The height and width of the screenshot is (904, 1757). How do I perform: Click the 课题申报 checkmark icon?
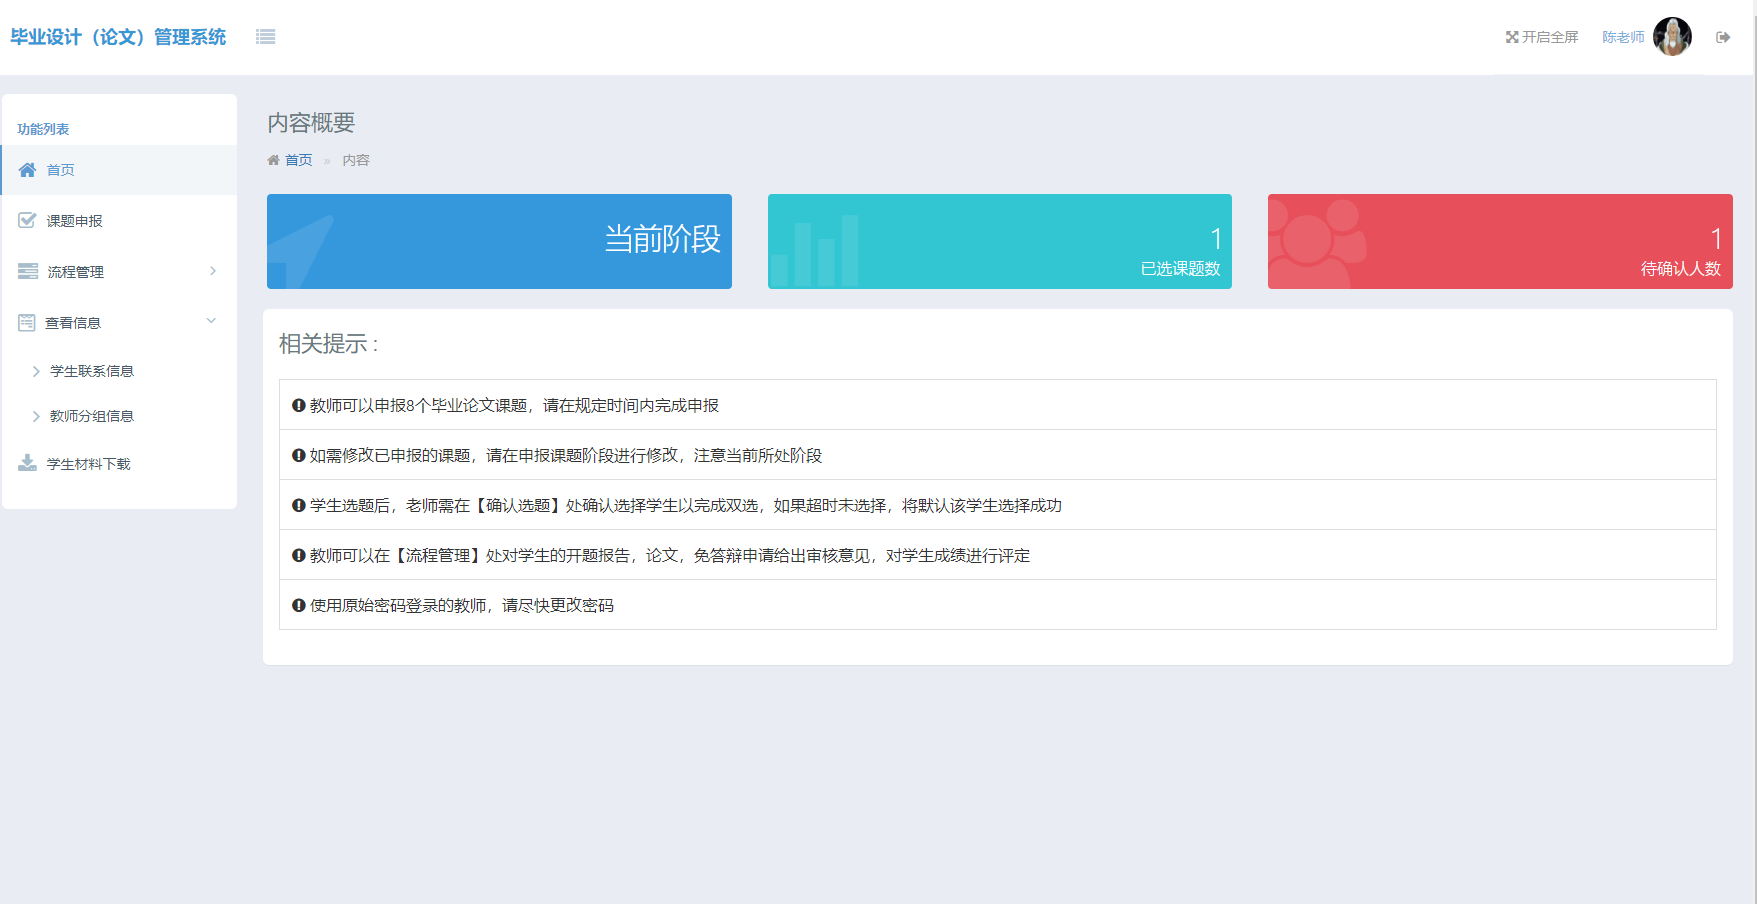[x=27, y=220]
